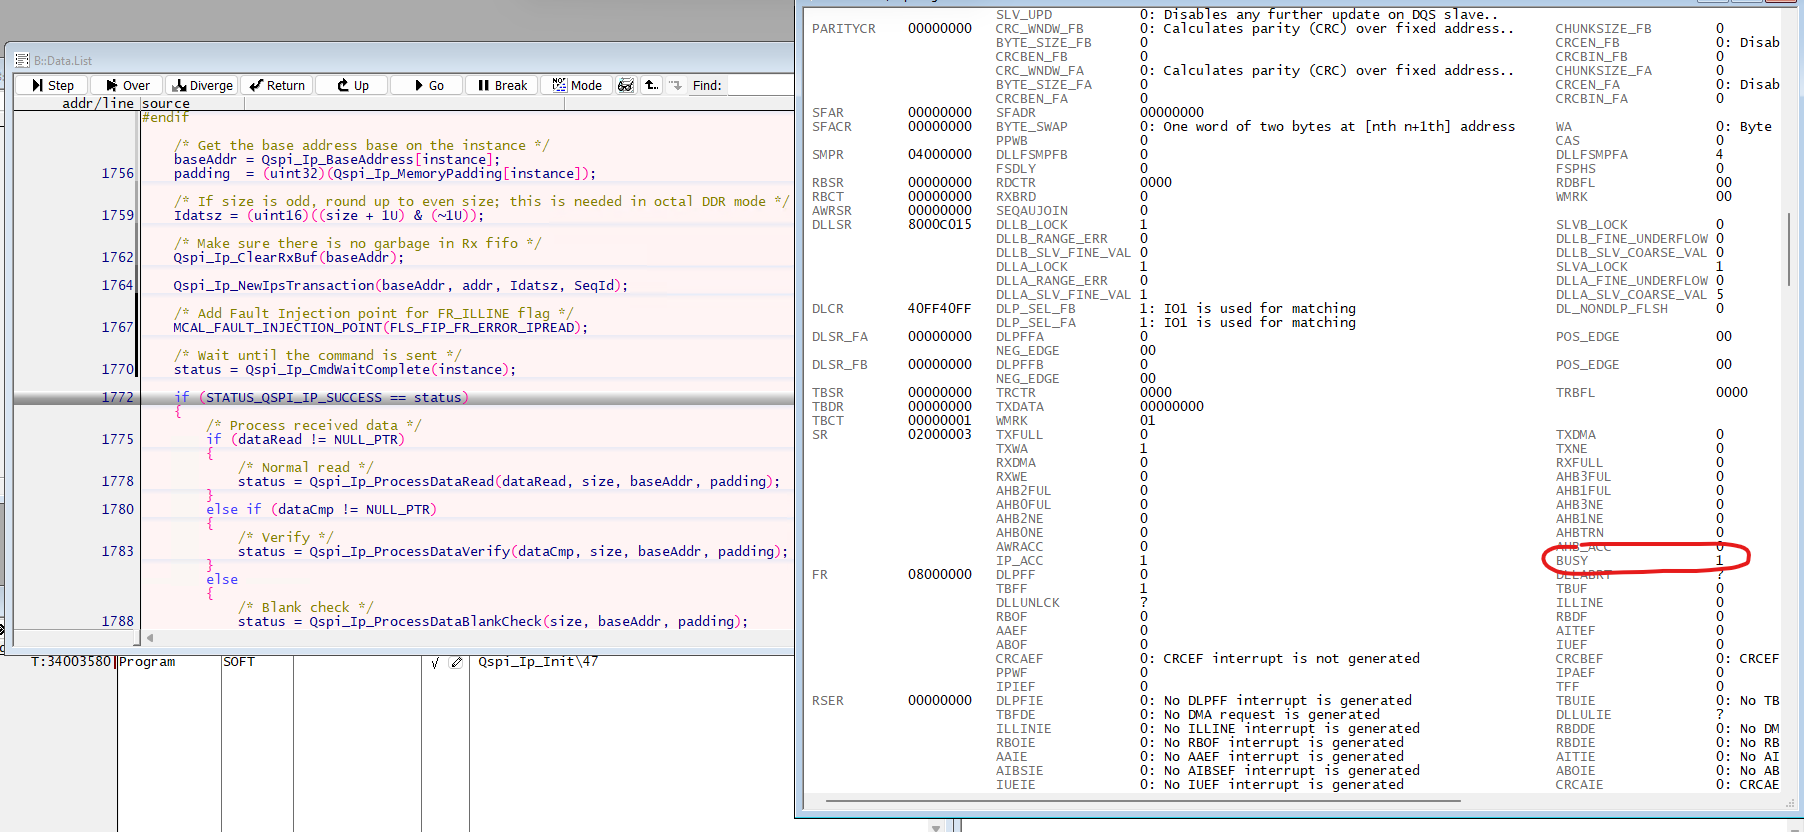Click the Qspi_Ip_ClearRxBuf(baseAddr) source line
This screenshot has width=1804, height=832.
289,257
